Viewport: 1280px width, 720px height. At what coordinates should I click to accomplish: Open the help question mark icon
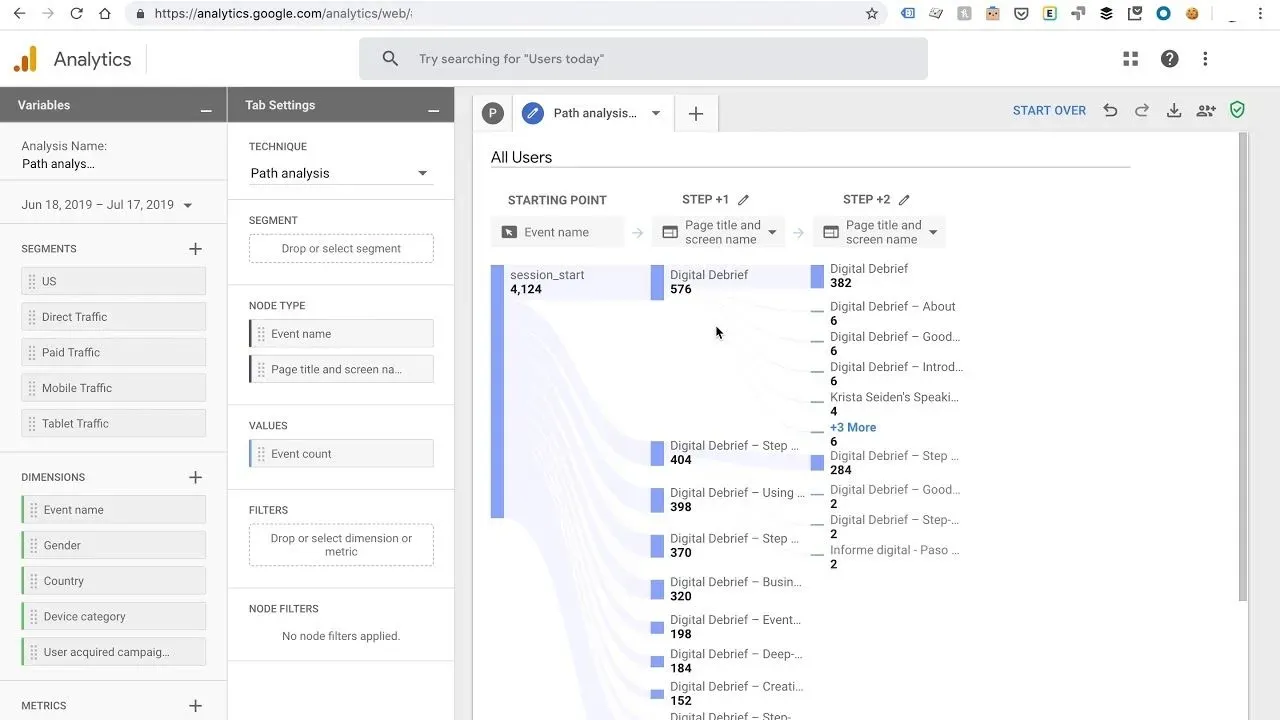click(x=1169, y=59)
